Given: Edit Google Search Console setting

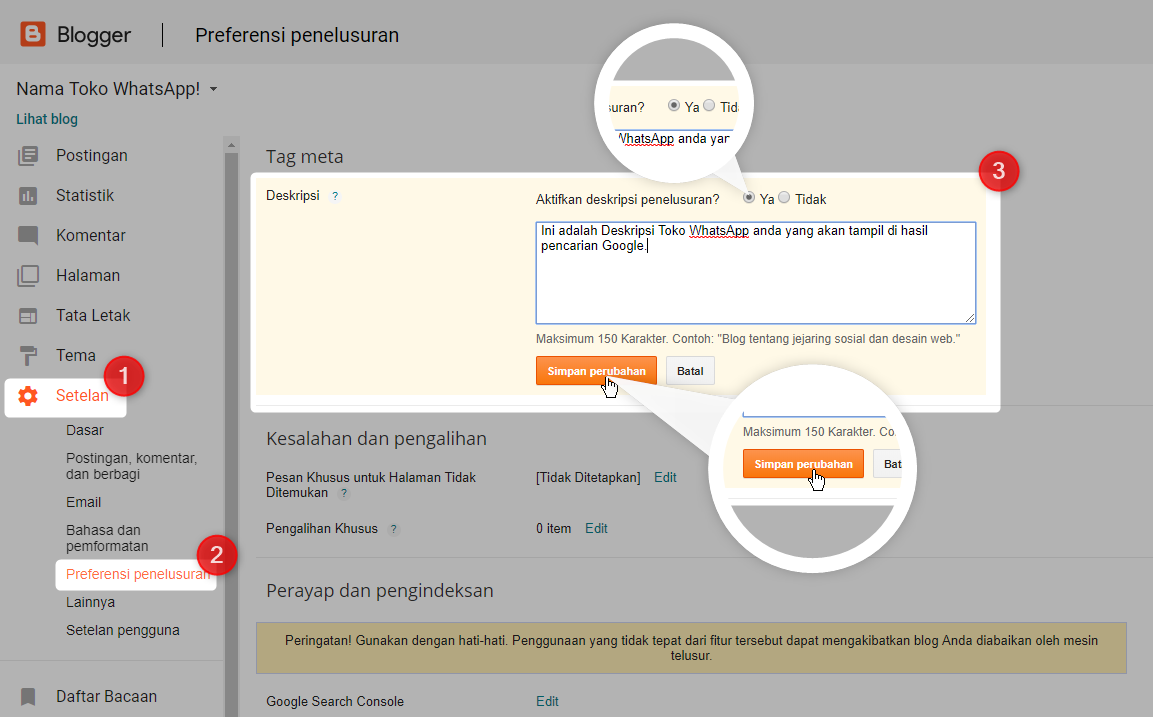Looking at the screenshot, I should point(547,702).
